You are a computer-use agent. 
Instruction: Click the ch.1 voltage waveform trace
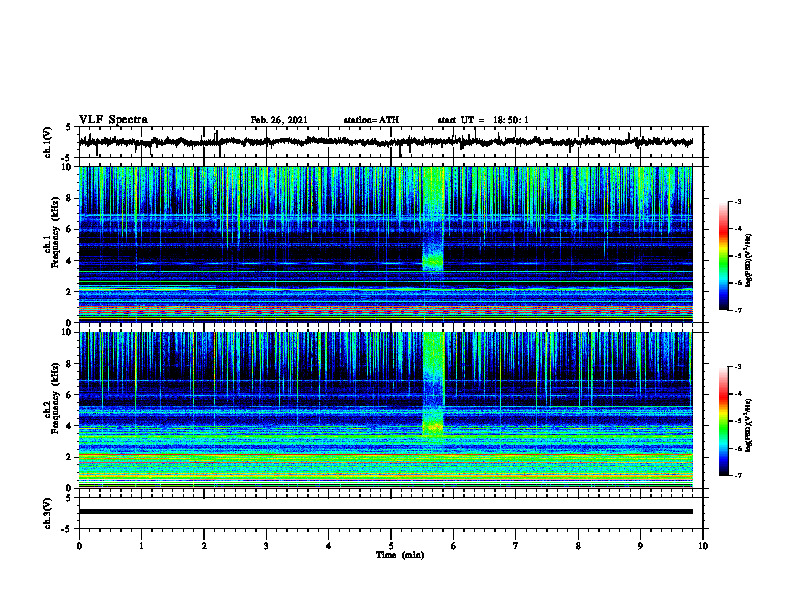click(x=385, y=142)
